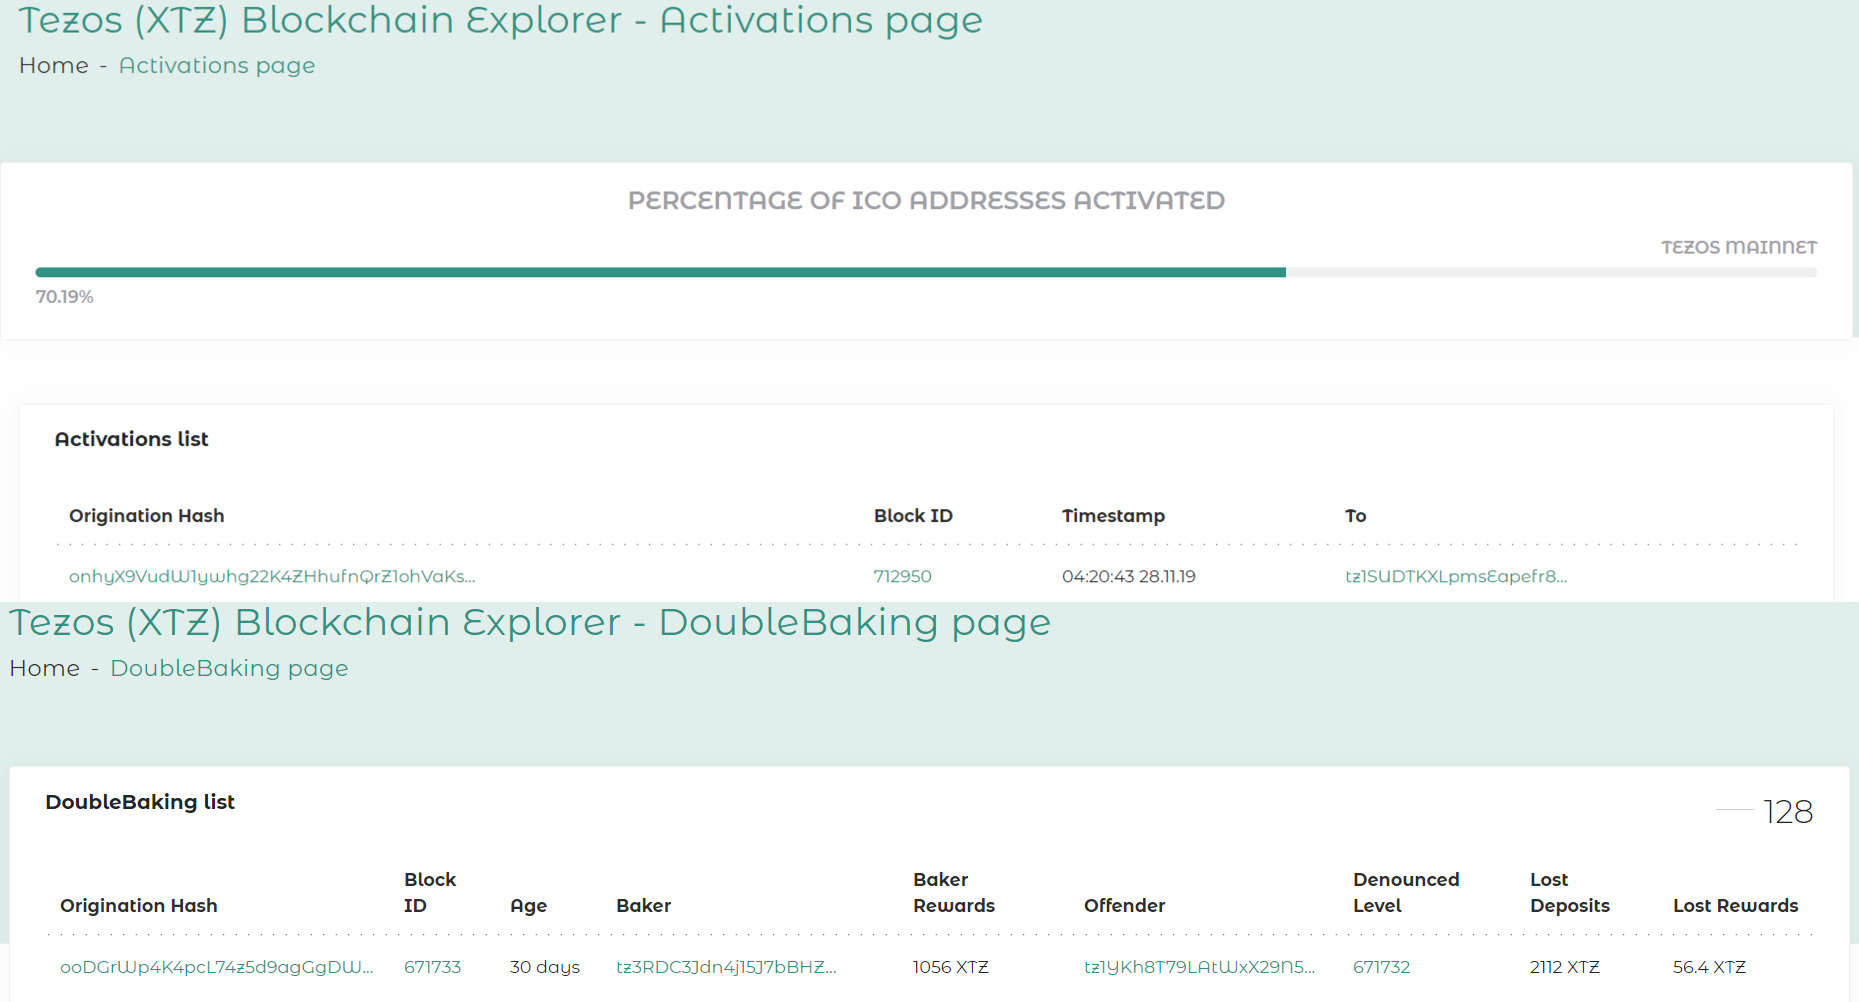1859x1002 pixels.
Task: Click the Timestamp column header
Action: click(1113, 516)
